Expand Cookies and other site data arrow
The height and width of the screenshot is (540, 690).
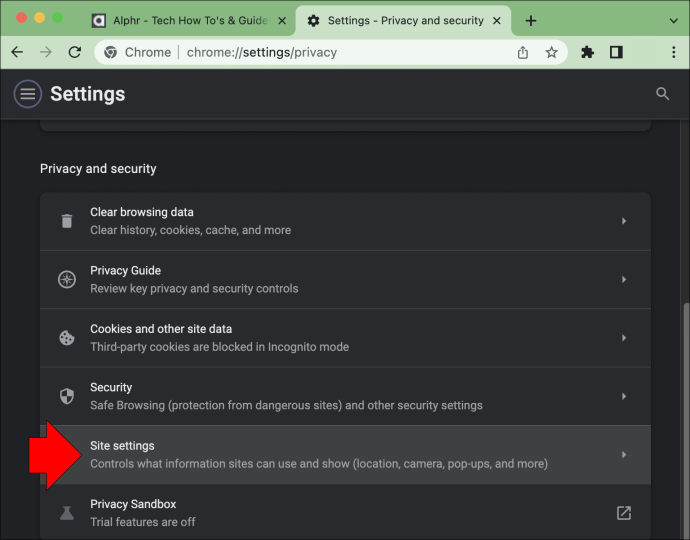(x=624, y=338)
